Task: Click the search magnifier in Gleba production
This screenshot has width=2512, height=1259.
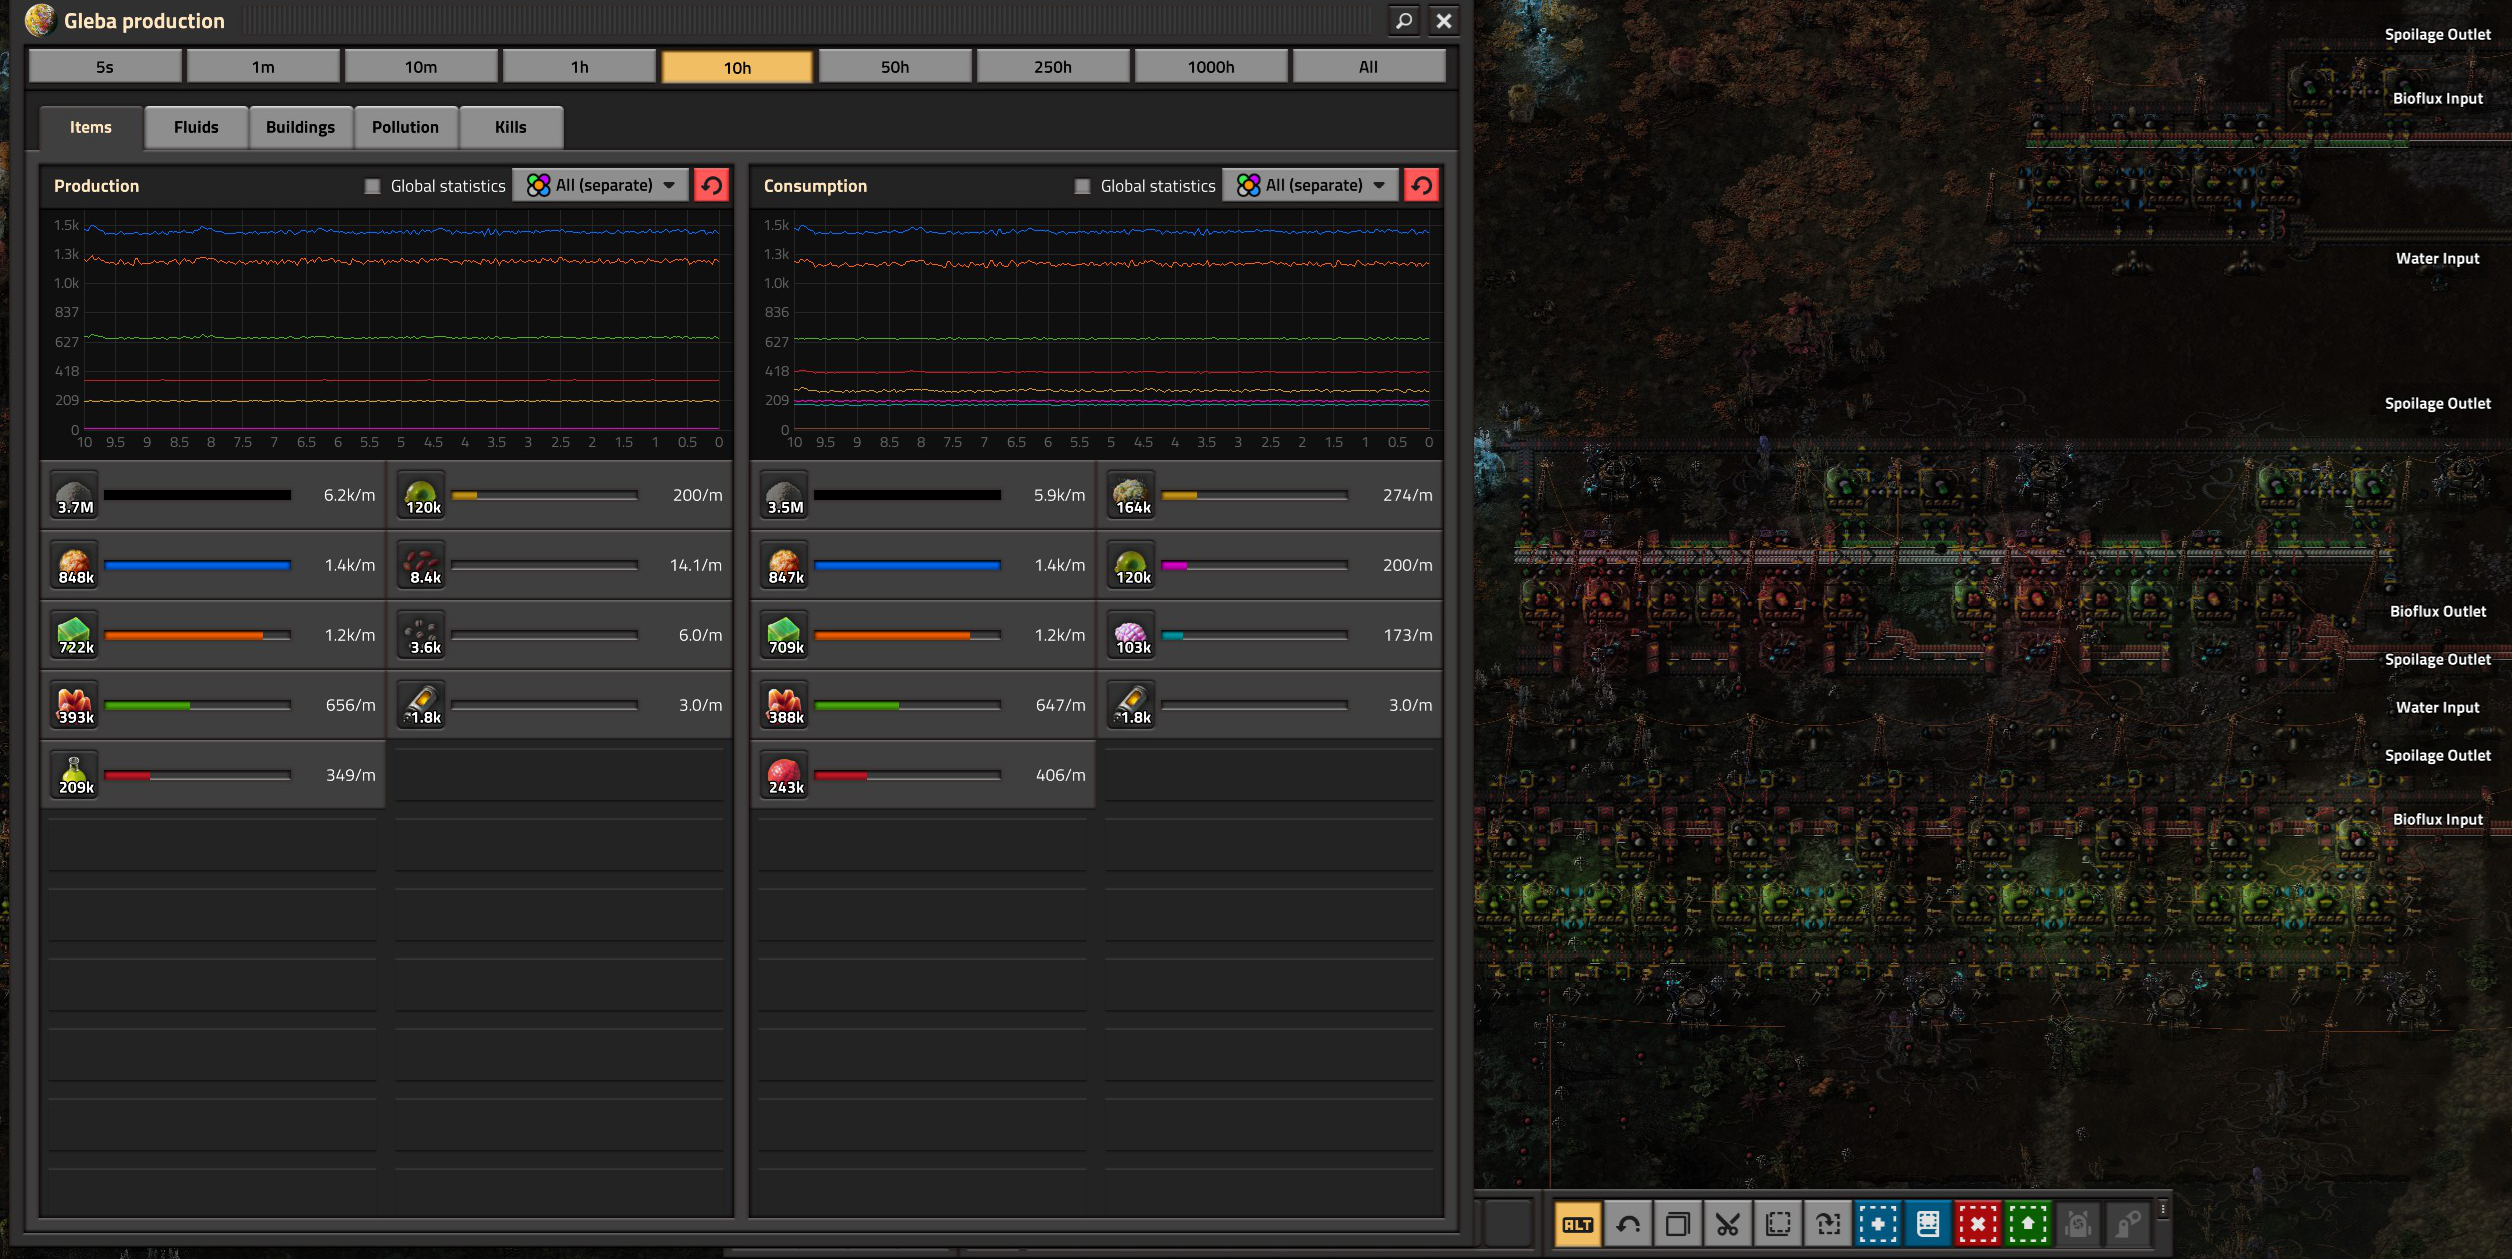Action: 1404,20
